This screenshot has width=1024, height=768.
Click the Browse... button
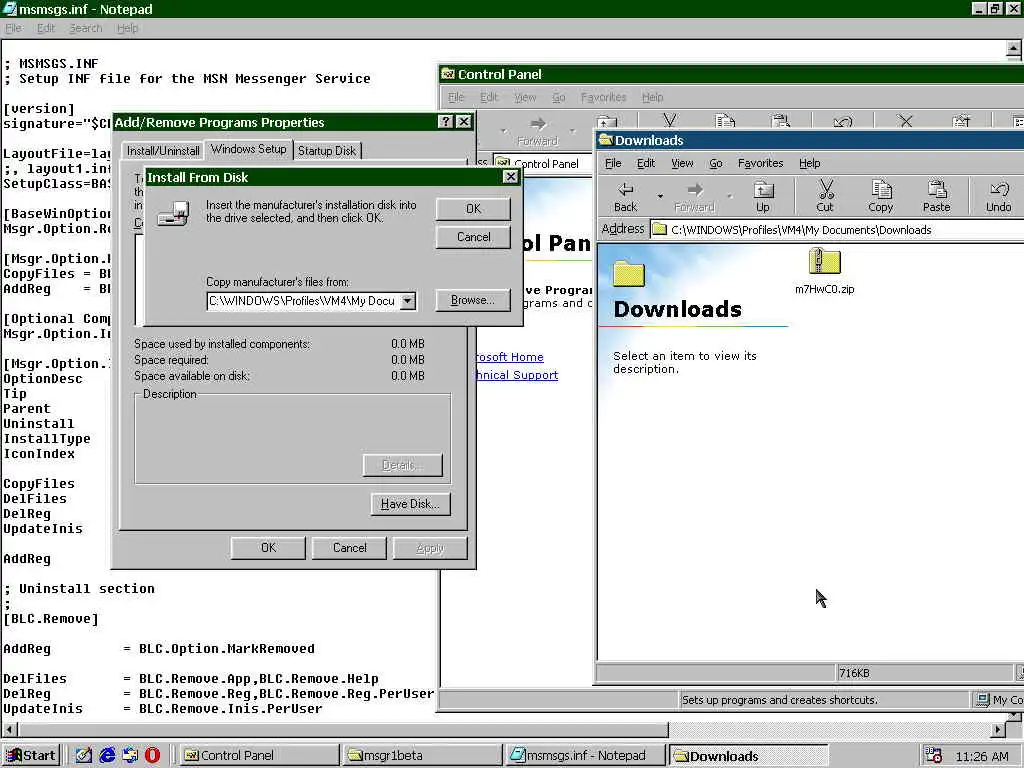click(x=473, y=300)
